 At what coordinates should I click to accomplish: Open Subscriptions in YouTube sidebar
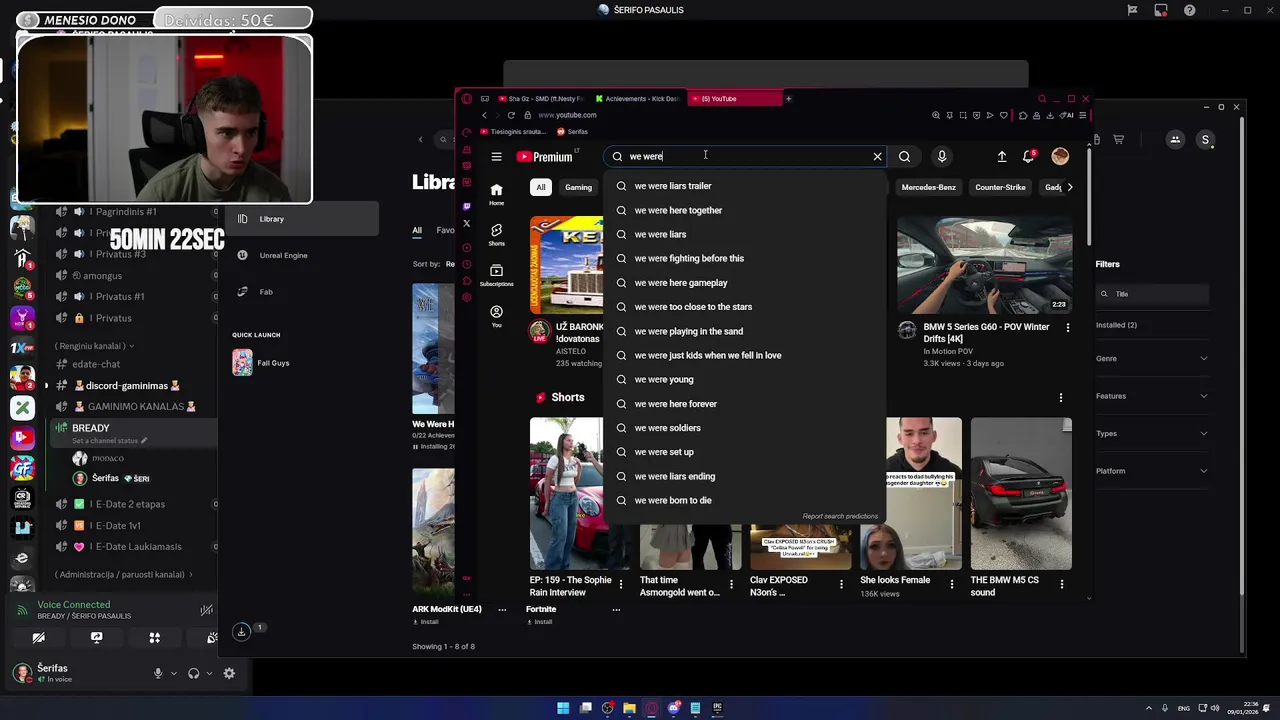(496, 275)
